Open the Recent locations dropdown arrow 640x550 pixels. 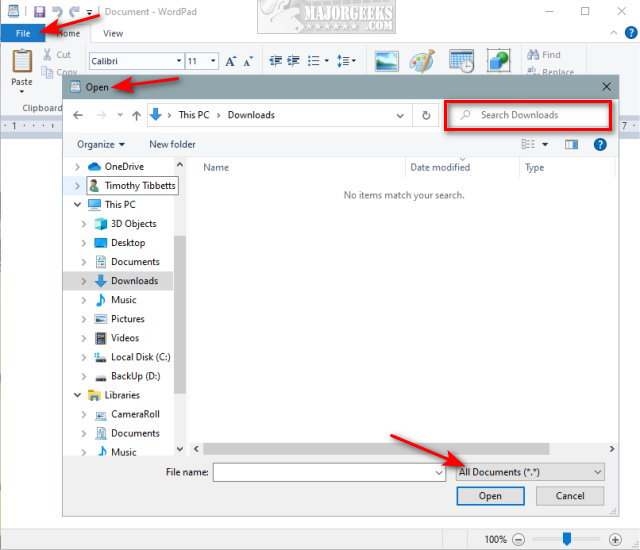click(x=120, y=115)
